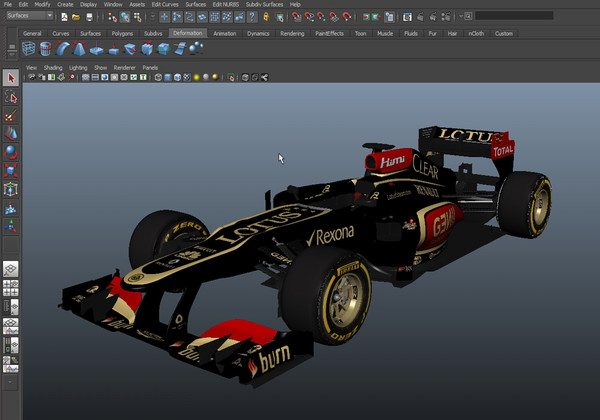
Task: Open viewport Panels menu
Action: point(150,68)
